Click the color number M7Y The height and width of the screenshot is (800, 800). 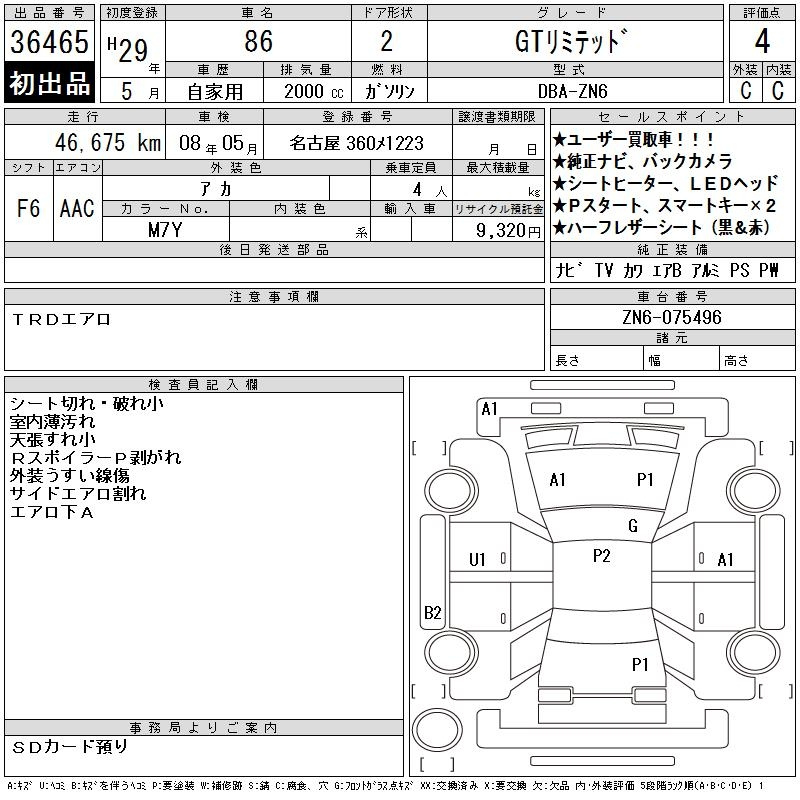click(x=166, y=229)
